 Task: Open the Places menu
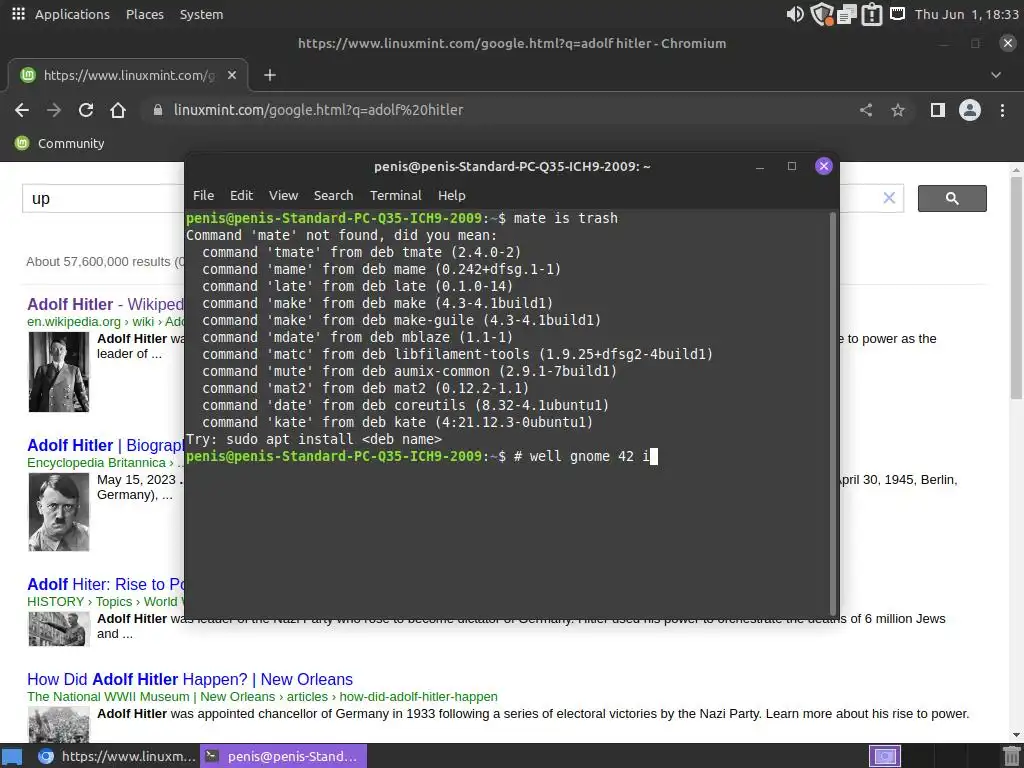click(144, 14)
